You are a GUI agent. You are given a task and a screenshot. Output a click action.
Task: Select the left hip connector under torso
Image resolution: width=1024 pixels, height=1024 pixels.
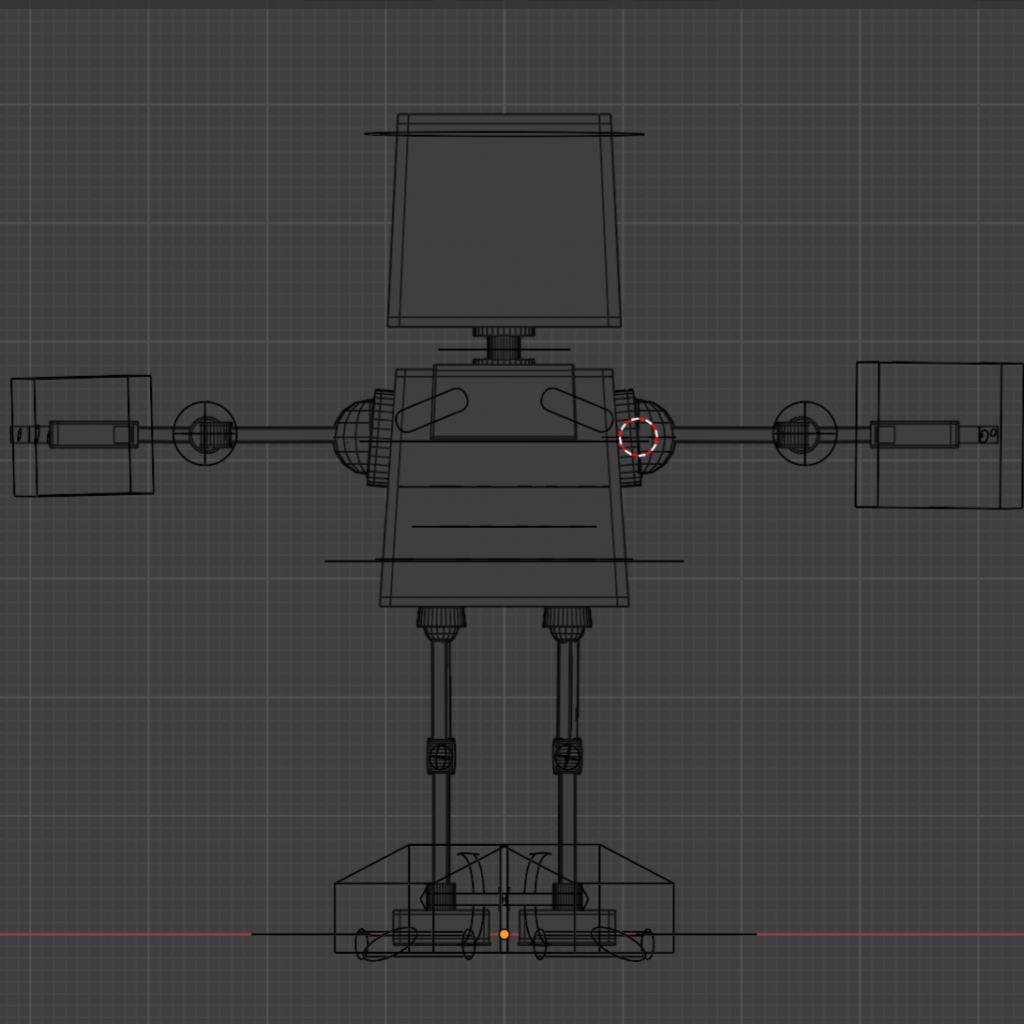click(441, 622)
